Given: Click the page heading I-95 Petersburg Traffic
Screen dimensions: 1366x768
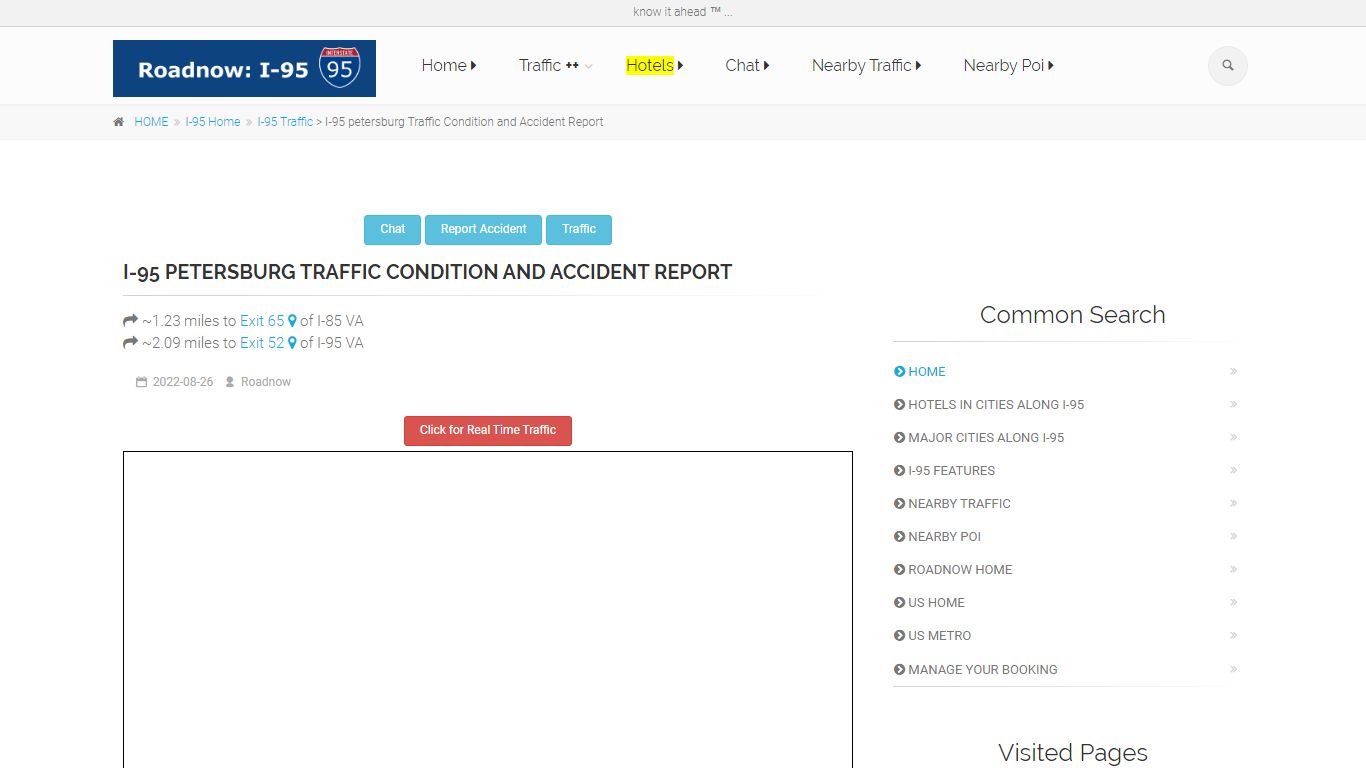Looking at the screenshot, I should pyautogui.click(x=427, y=272).
